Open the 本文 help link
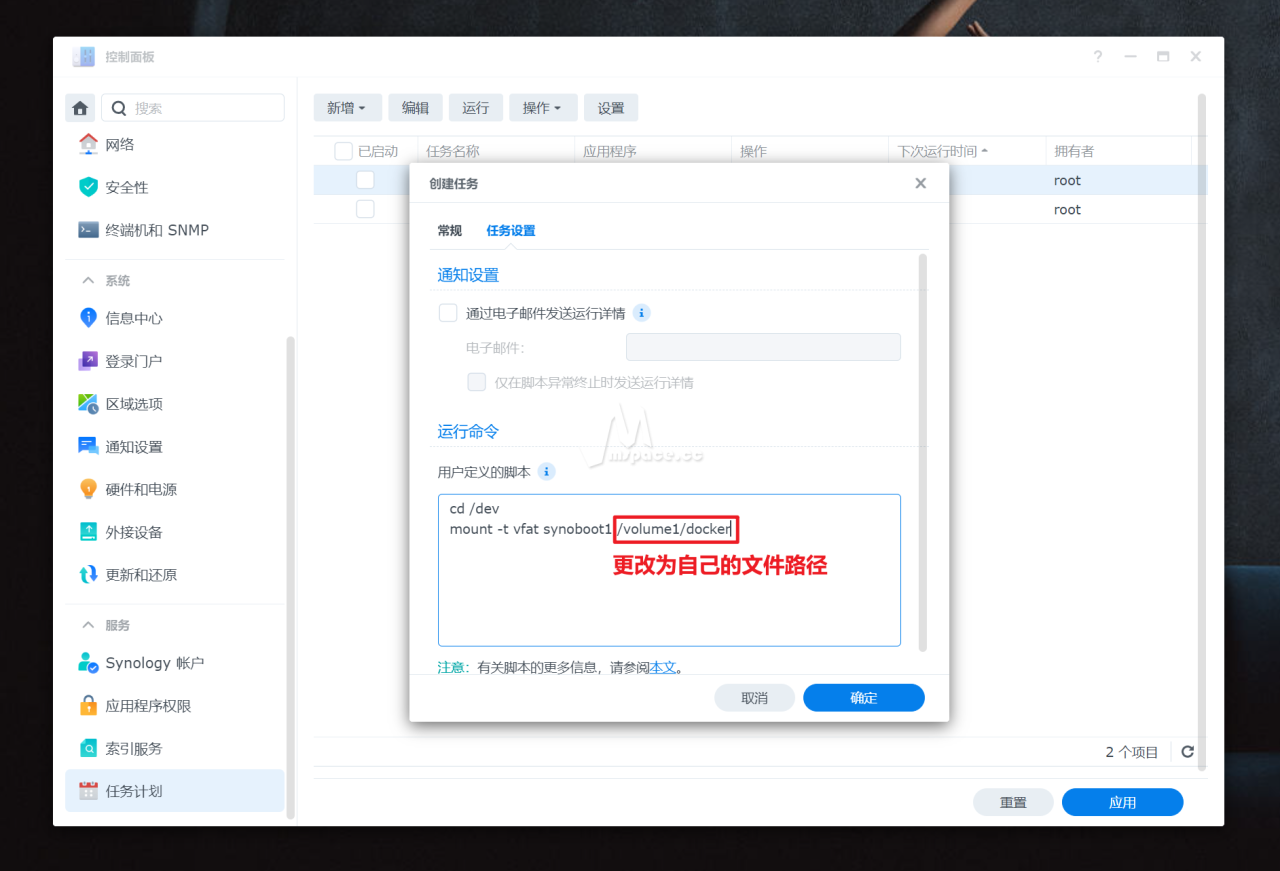This screenshot has width=1280, height=871. (x=663, y=667)
